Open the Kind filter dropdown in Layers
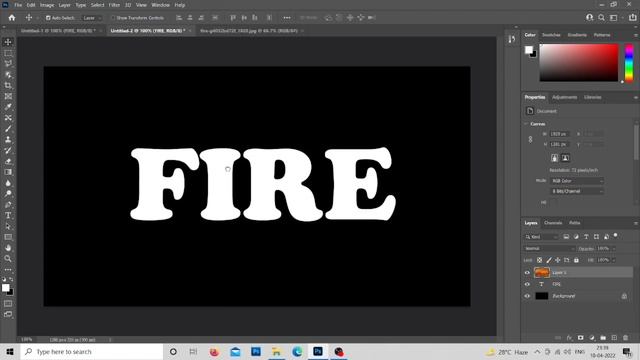 (541, 237)
